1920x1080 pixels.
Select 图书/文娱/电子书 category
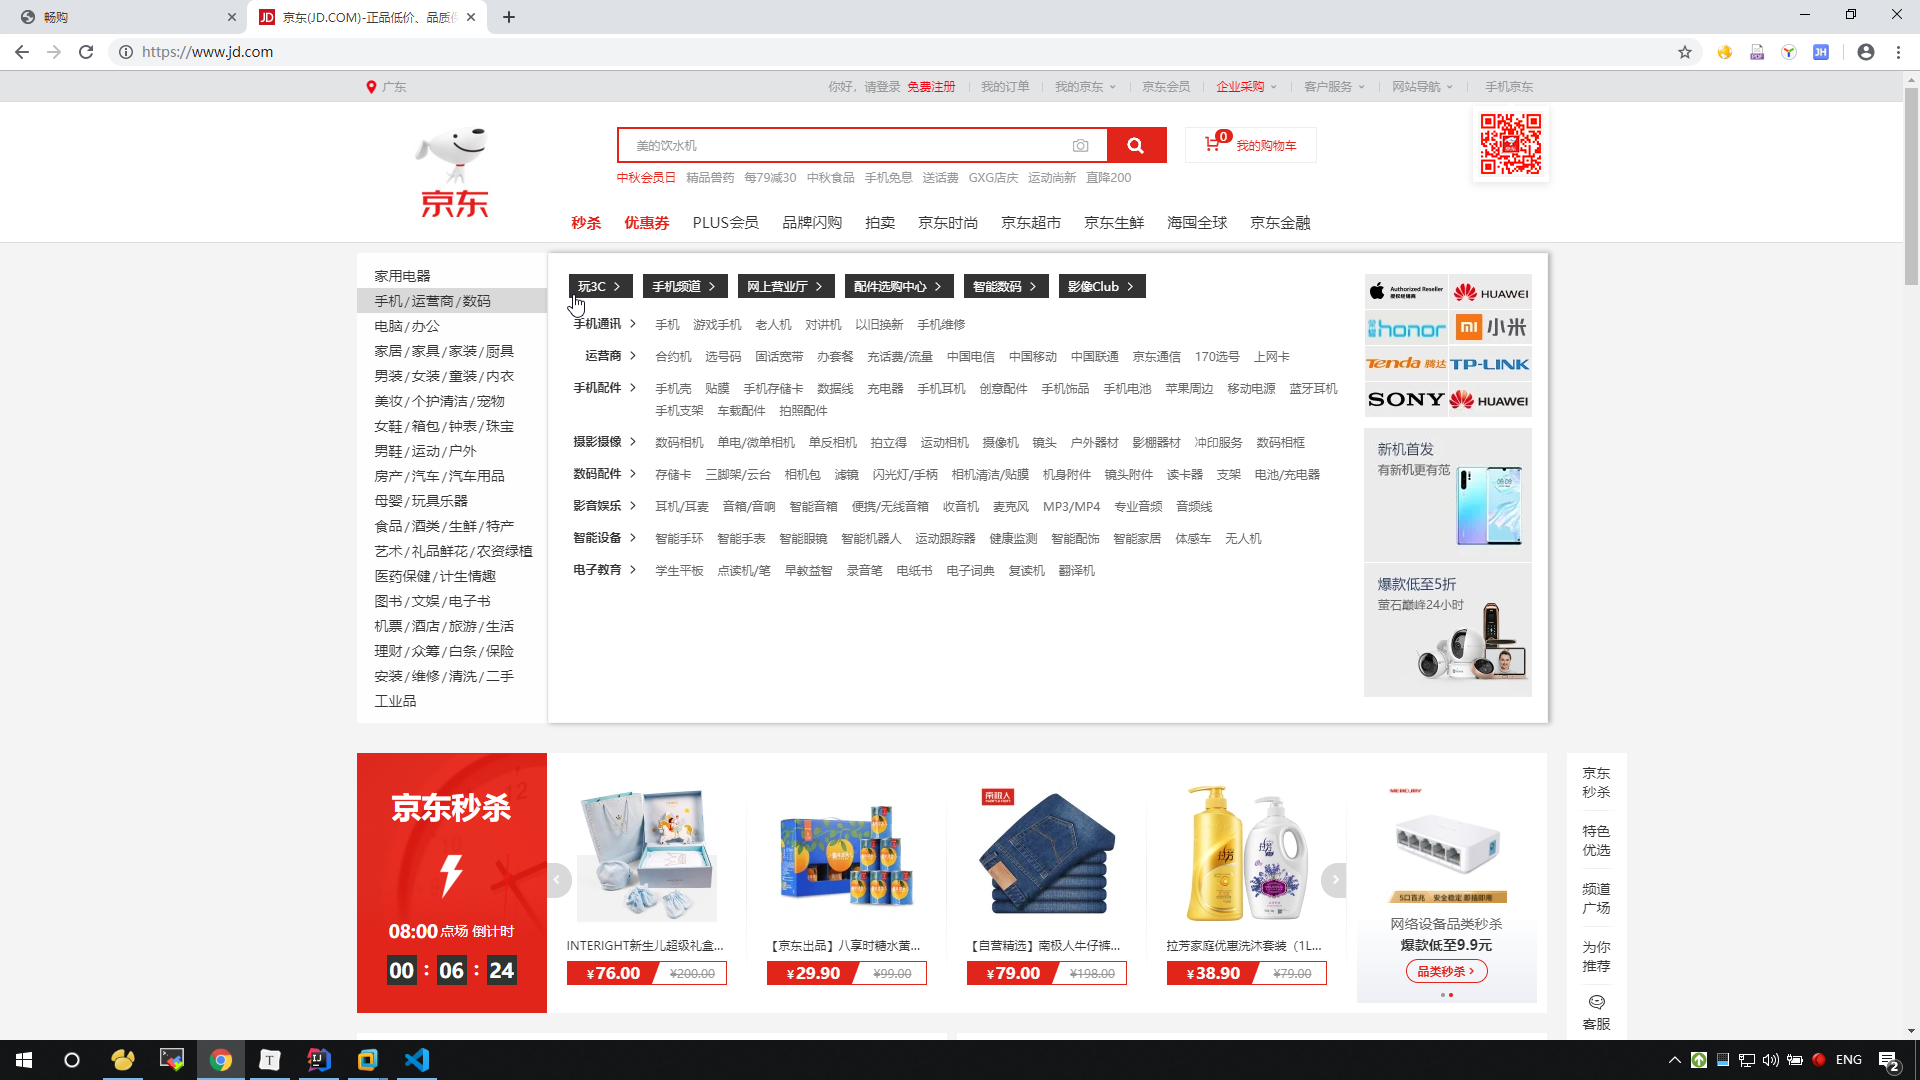tap(432, 601)
